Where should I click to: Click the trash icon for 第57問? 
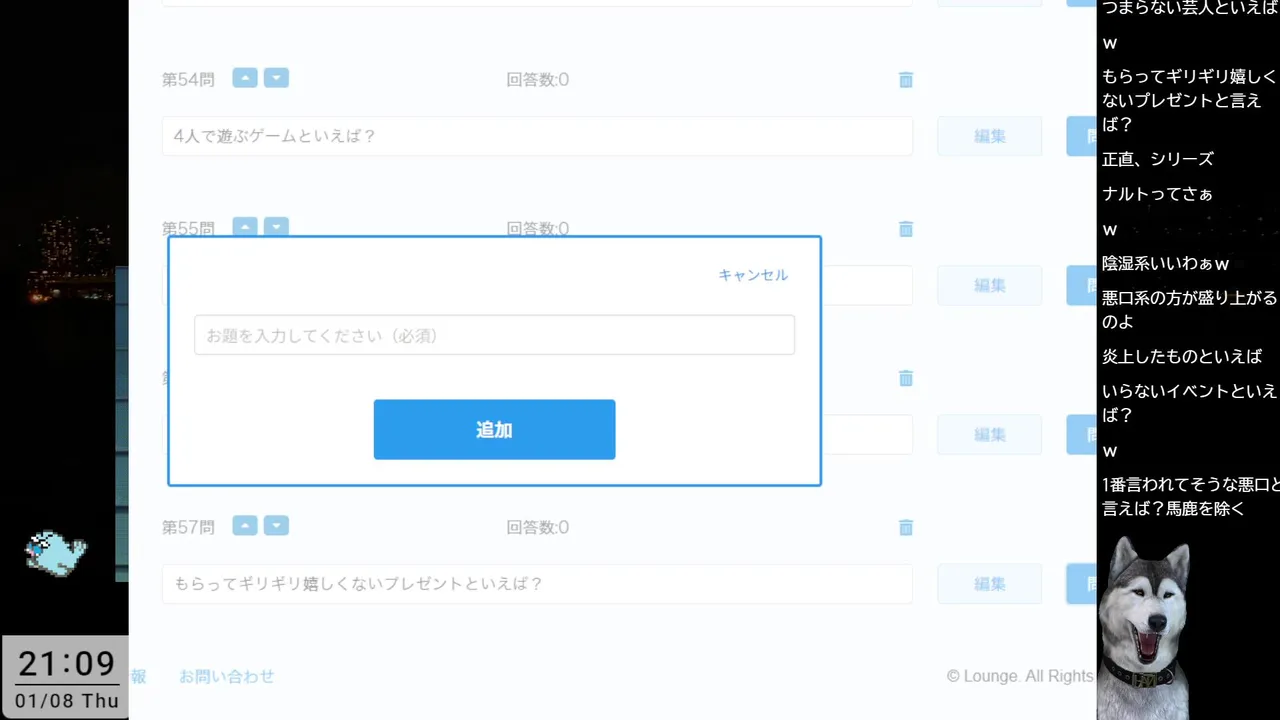coord(906,527)
